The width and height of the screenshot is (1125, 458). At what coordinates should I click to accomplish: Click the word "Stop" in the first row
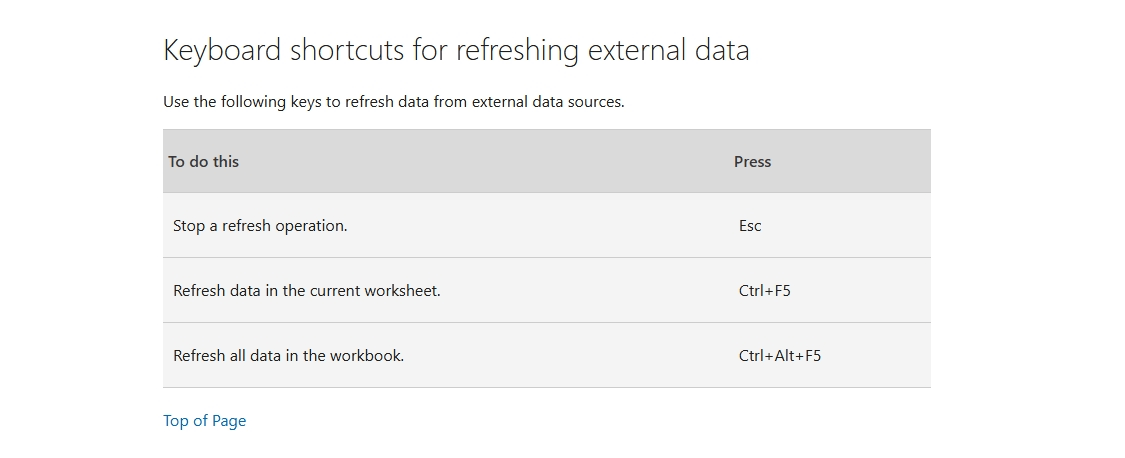pyautogui.click(x=189, y=226)
